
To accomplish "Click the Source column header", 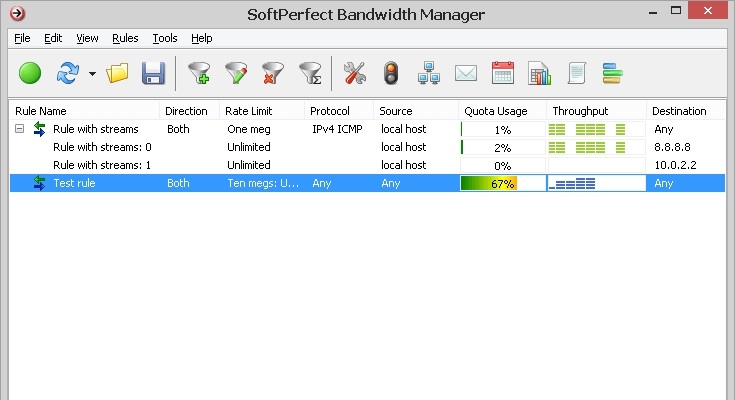I will (x=416, y=111).
